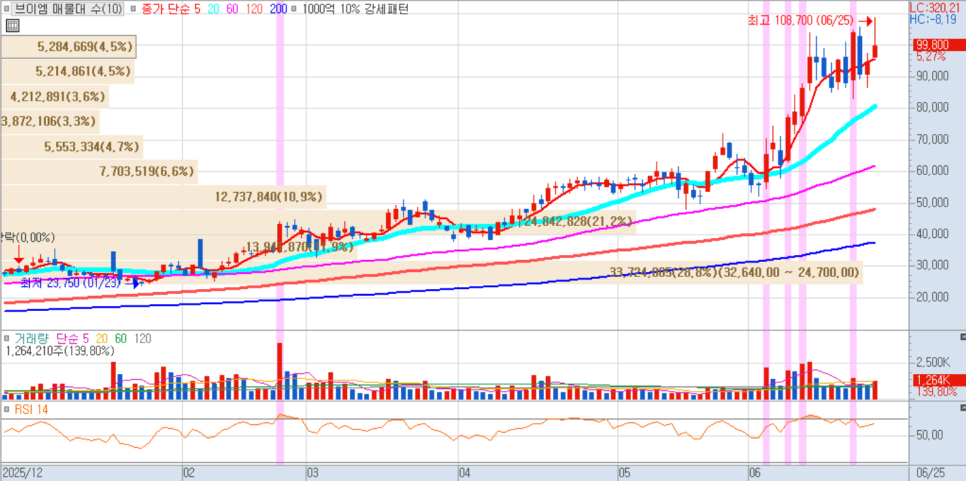The height and width of the screenshot is (481, 966).
Task: Click the 139.80% volume ratio on axis
Action: pyautogui.click(x=936, y=391)
